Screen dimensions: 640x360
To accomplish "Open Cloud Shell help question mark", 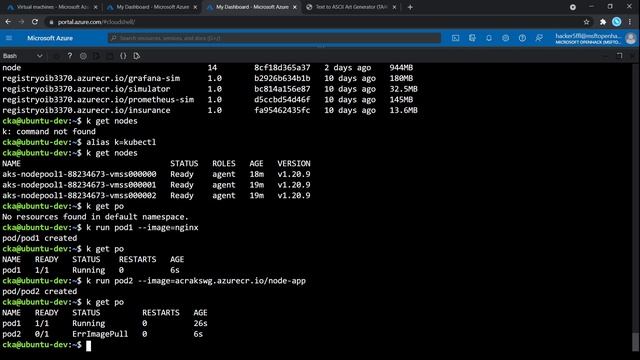I will point(70,56).
